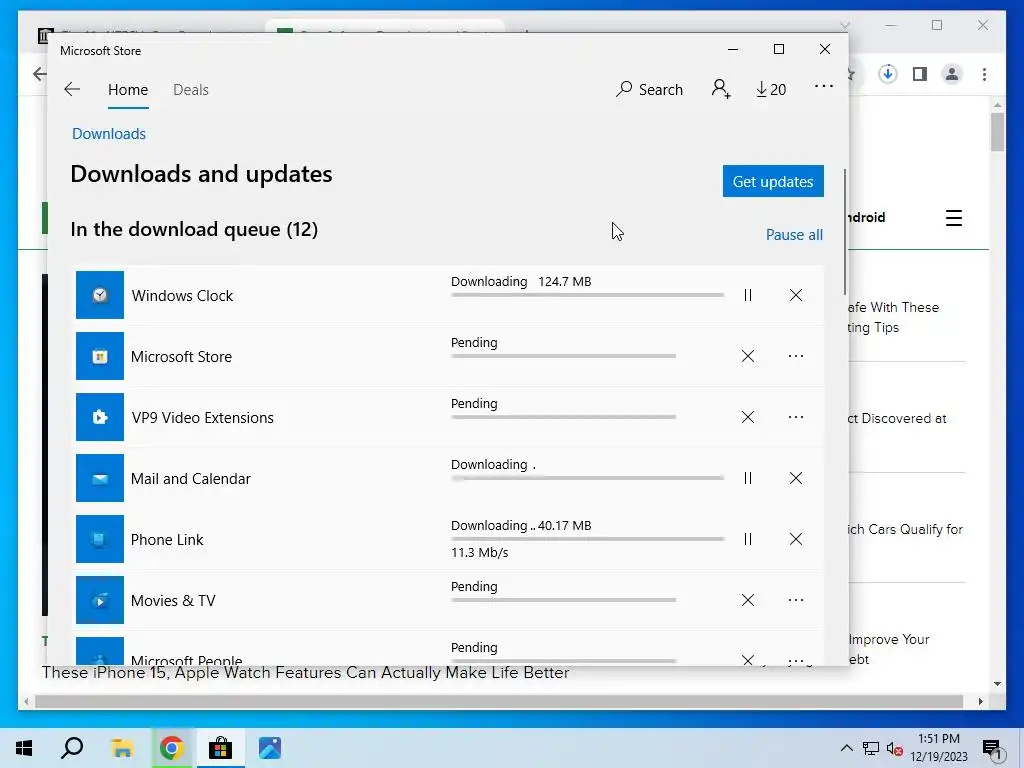Pause the Mail and Calendar download
Screen dimensions: 1024x768
pos(748,478)
